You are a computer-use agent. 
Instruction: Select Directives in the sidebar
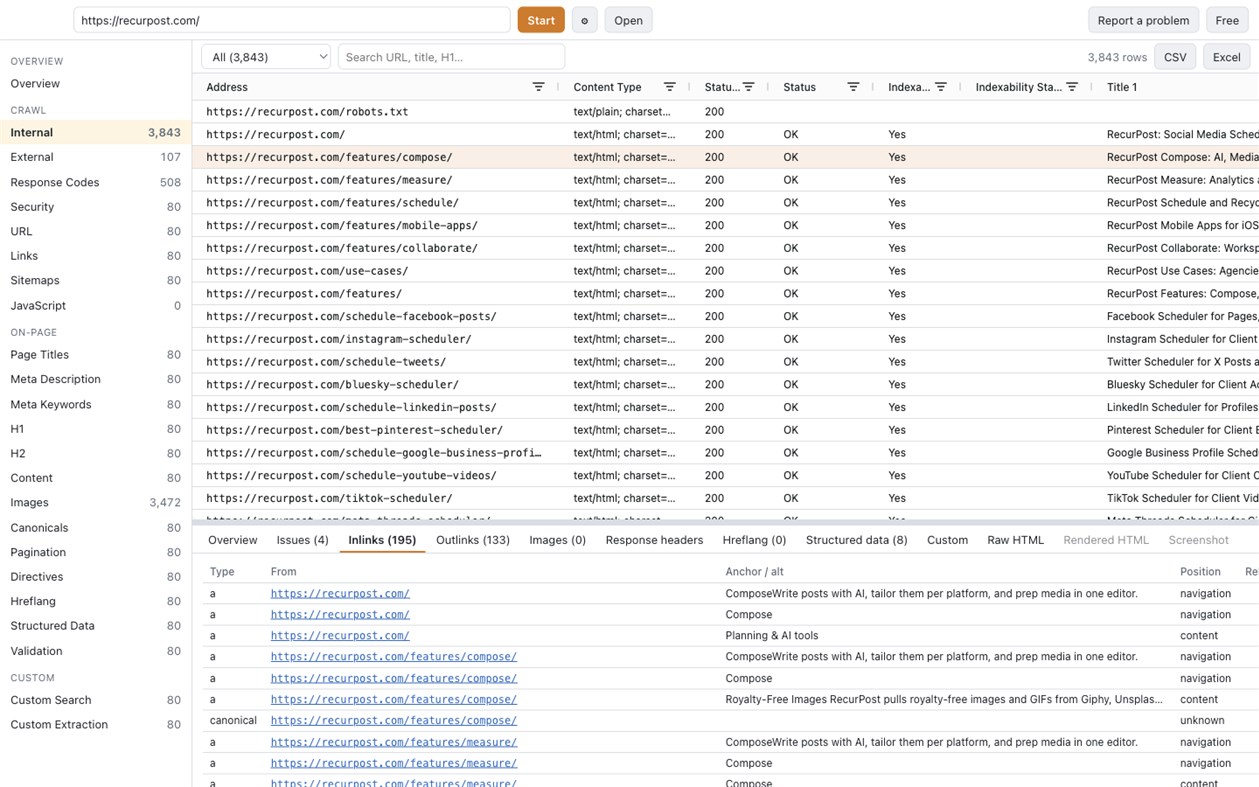click(96, 577)
